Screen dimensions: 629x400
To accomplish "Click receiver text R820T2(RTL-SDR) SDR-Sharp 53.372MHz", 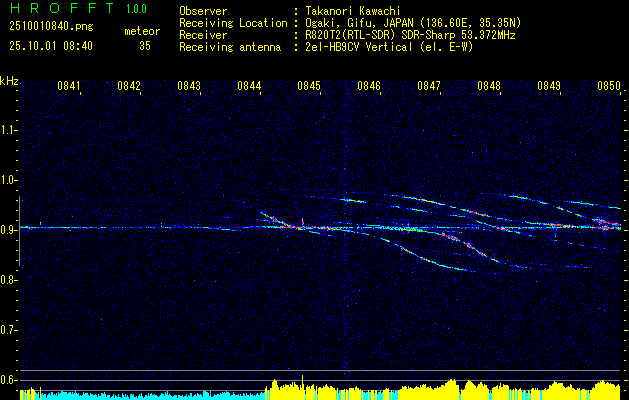I will (410, 35).
